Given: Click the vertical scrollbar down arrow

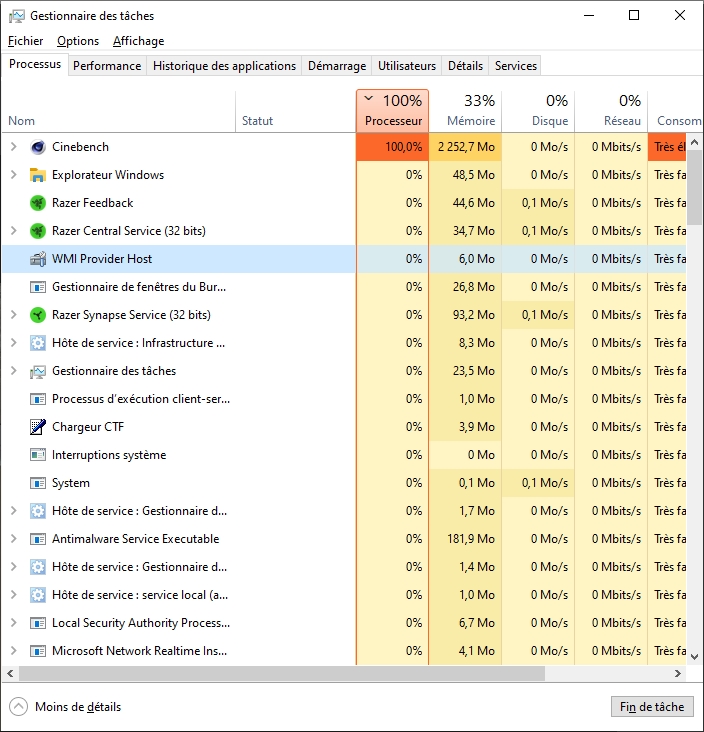Looking at the screenshot, I should point(695,656).
